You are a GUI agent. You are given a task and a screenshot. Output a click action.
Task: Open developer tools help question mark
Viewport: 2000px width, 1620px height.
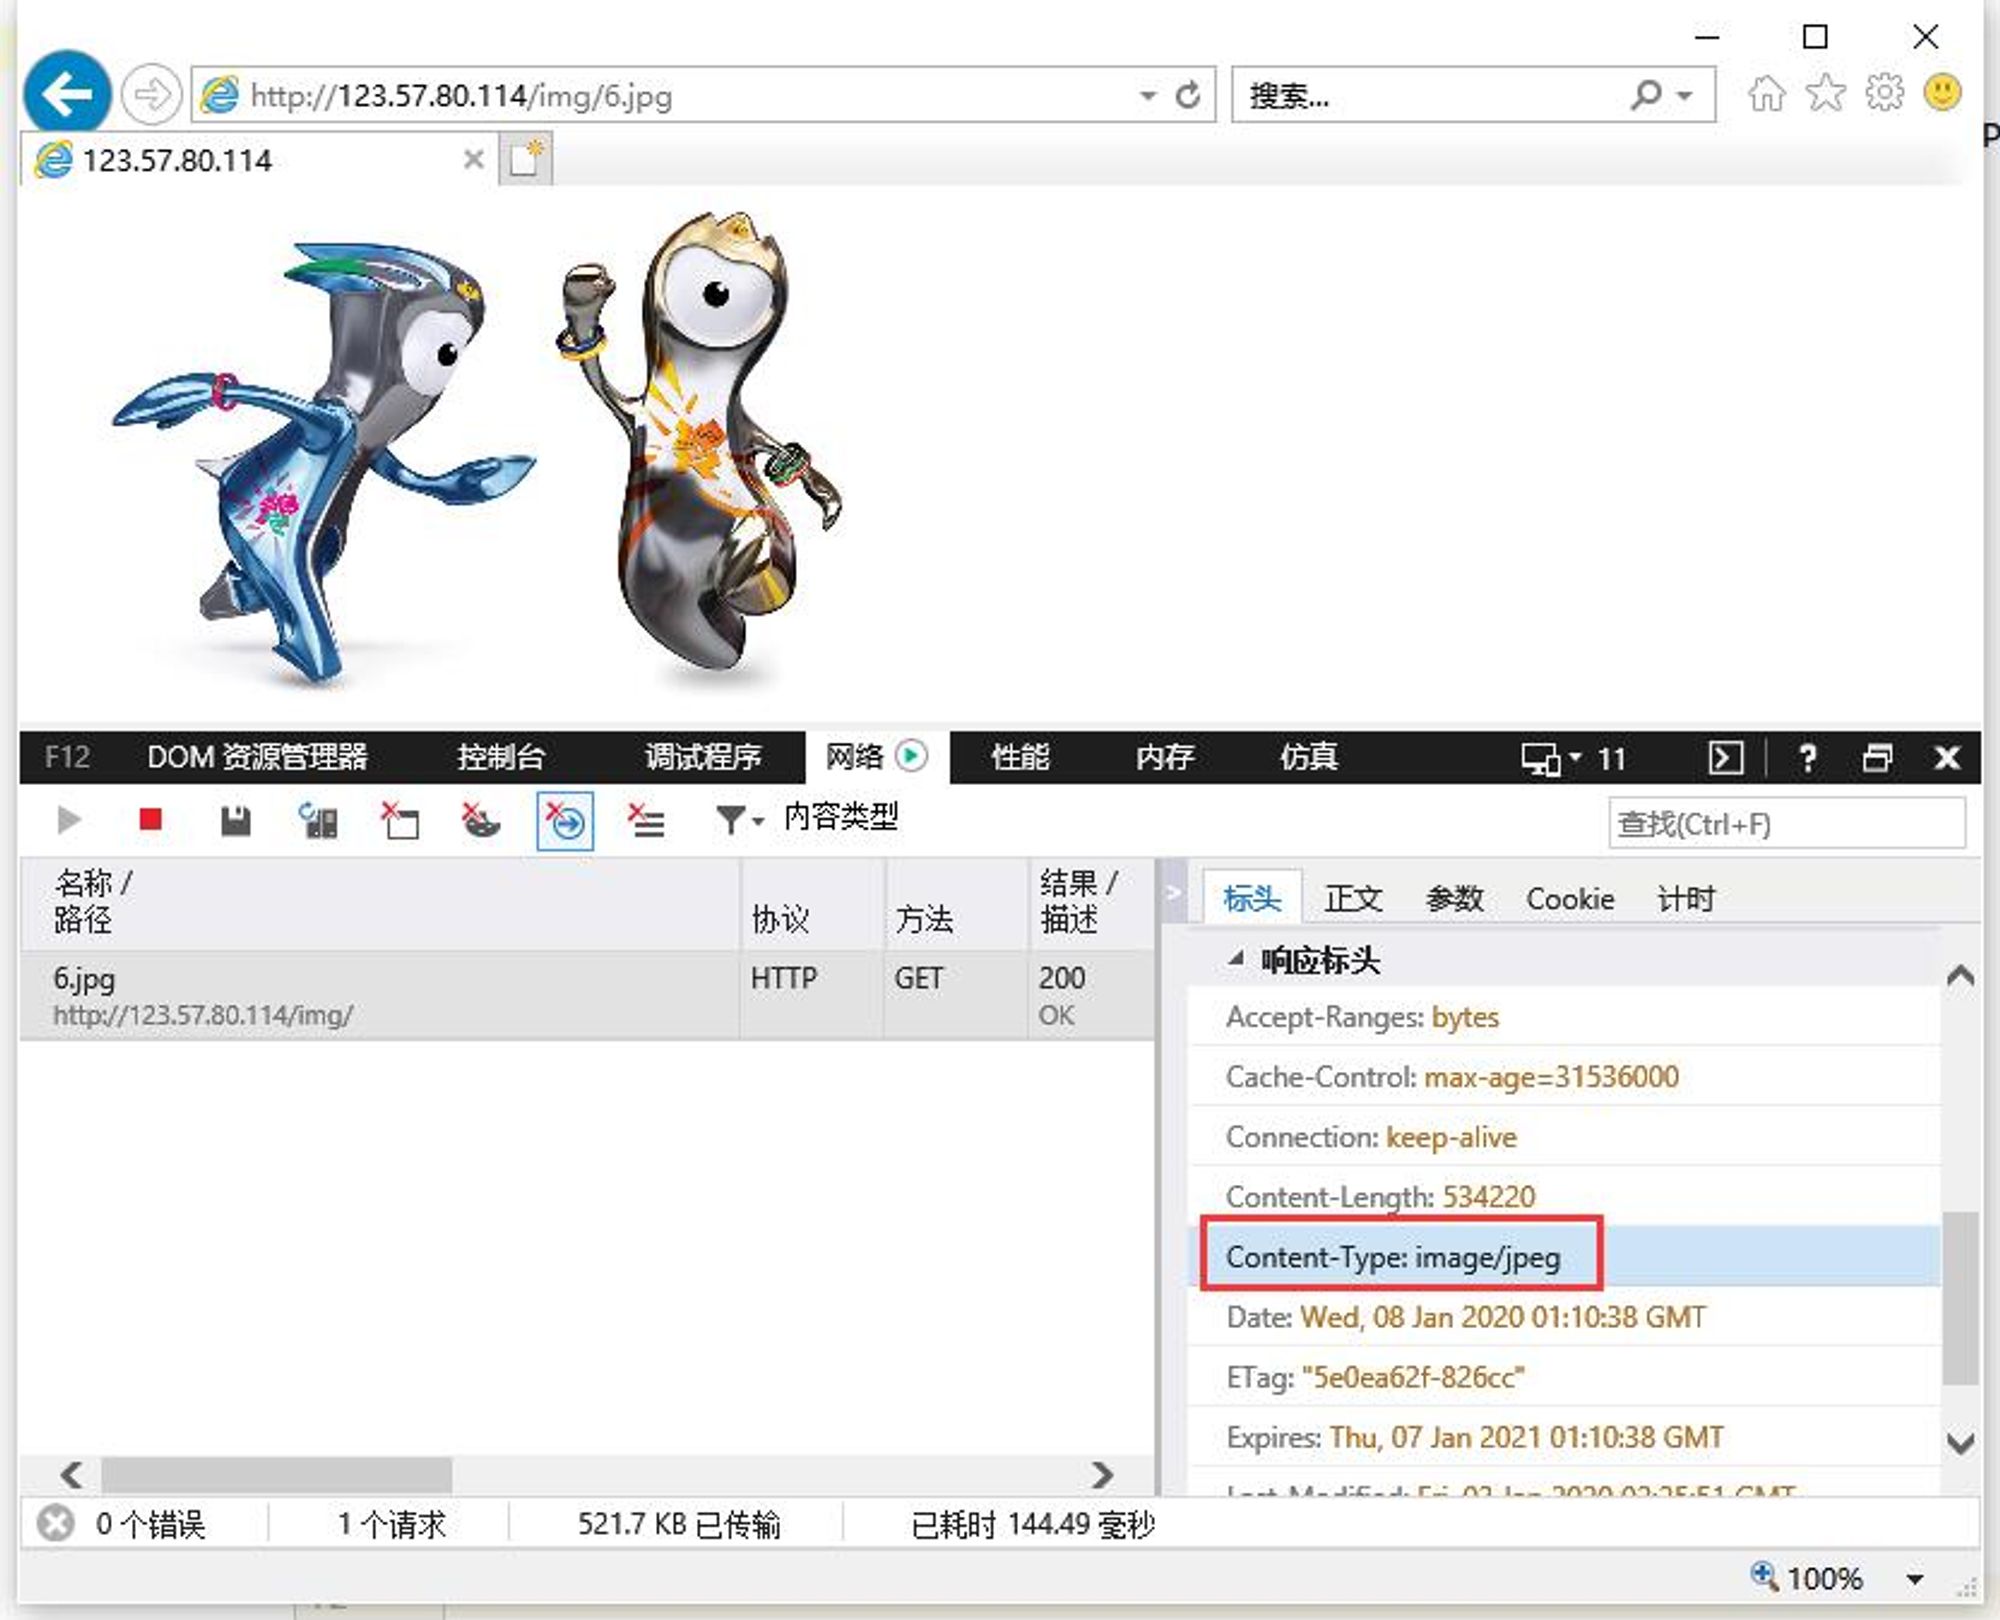[x=1807, y=758]
